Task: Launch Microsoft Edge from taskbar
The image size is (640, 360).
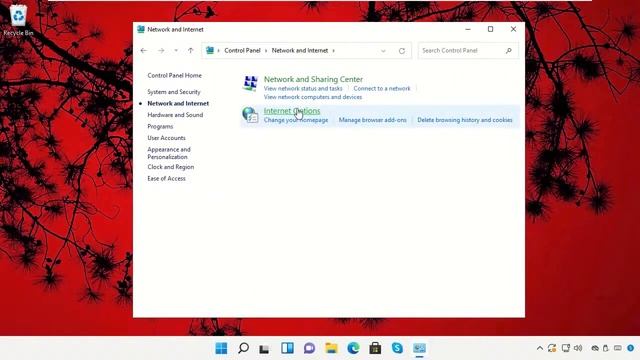Action: [353, 348]
